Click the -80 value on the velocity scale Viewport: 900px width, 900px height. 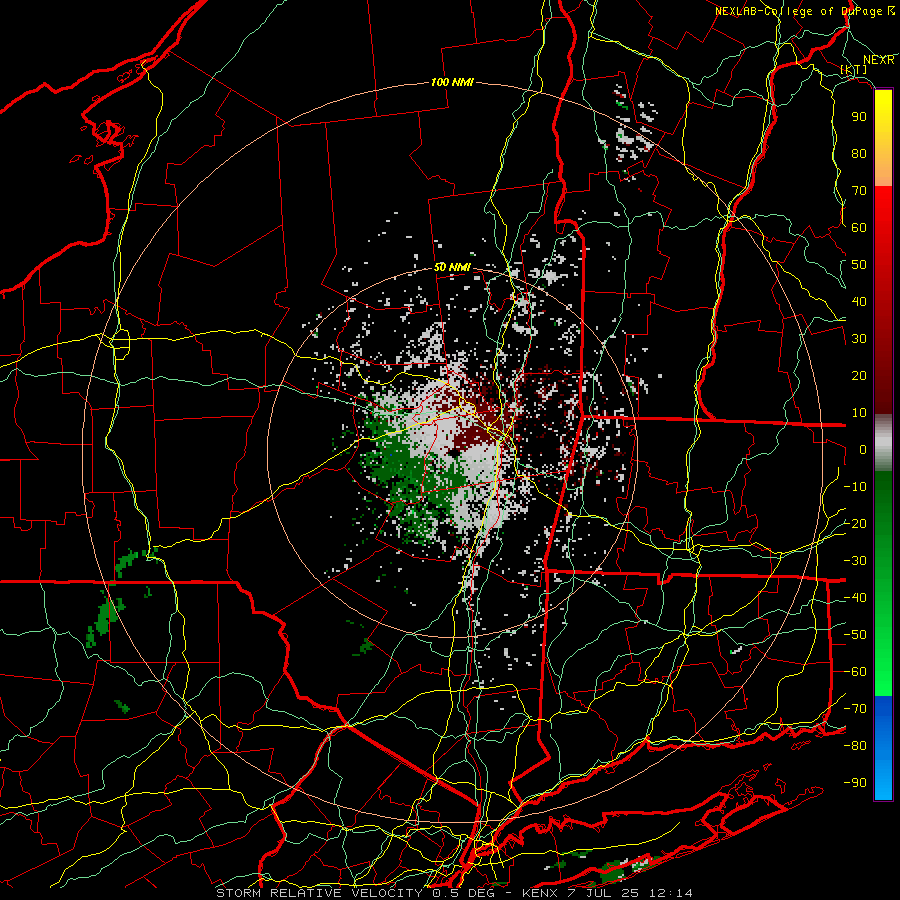(855, 746)
